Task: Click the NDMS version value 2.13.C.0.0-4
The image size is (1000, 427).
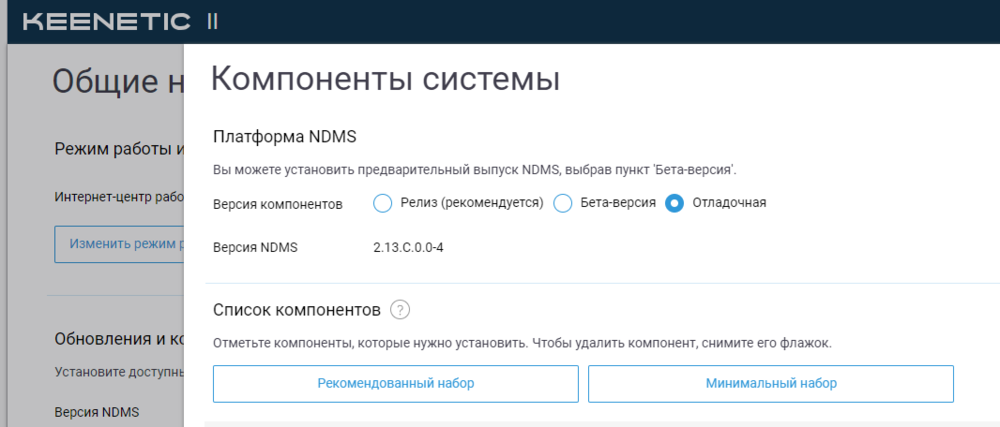Action: coord(408,247)
